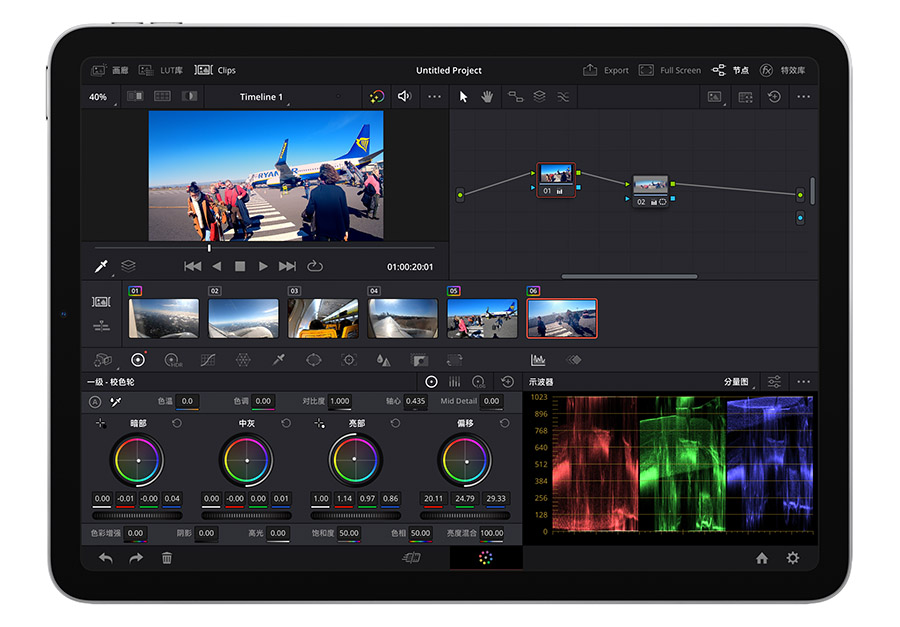Select the arrow pointer tool
900x627 pixels.
pos(463,96)
